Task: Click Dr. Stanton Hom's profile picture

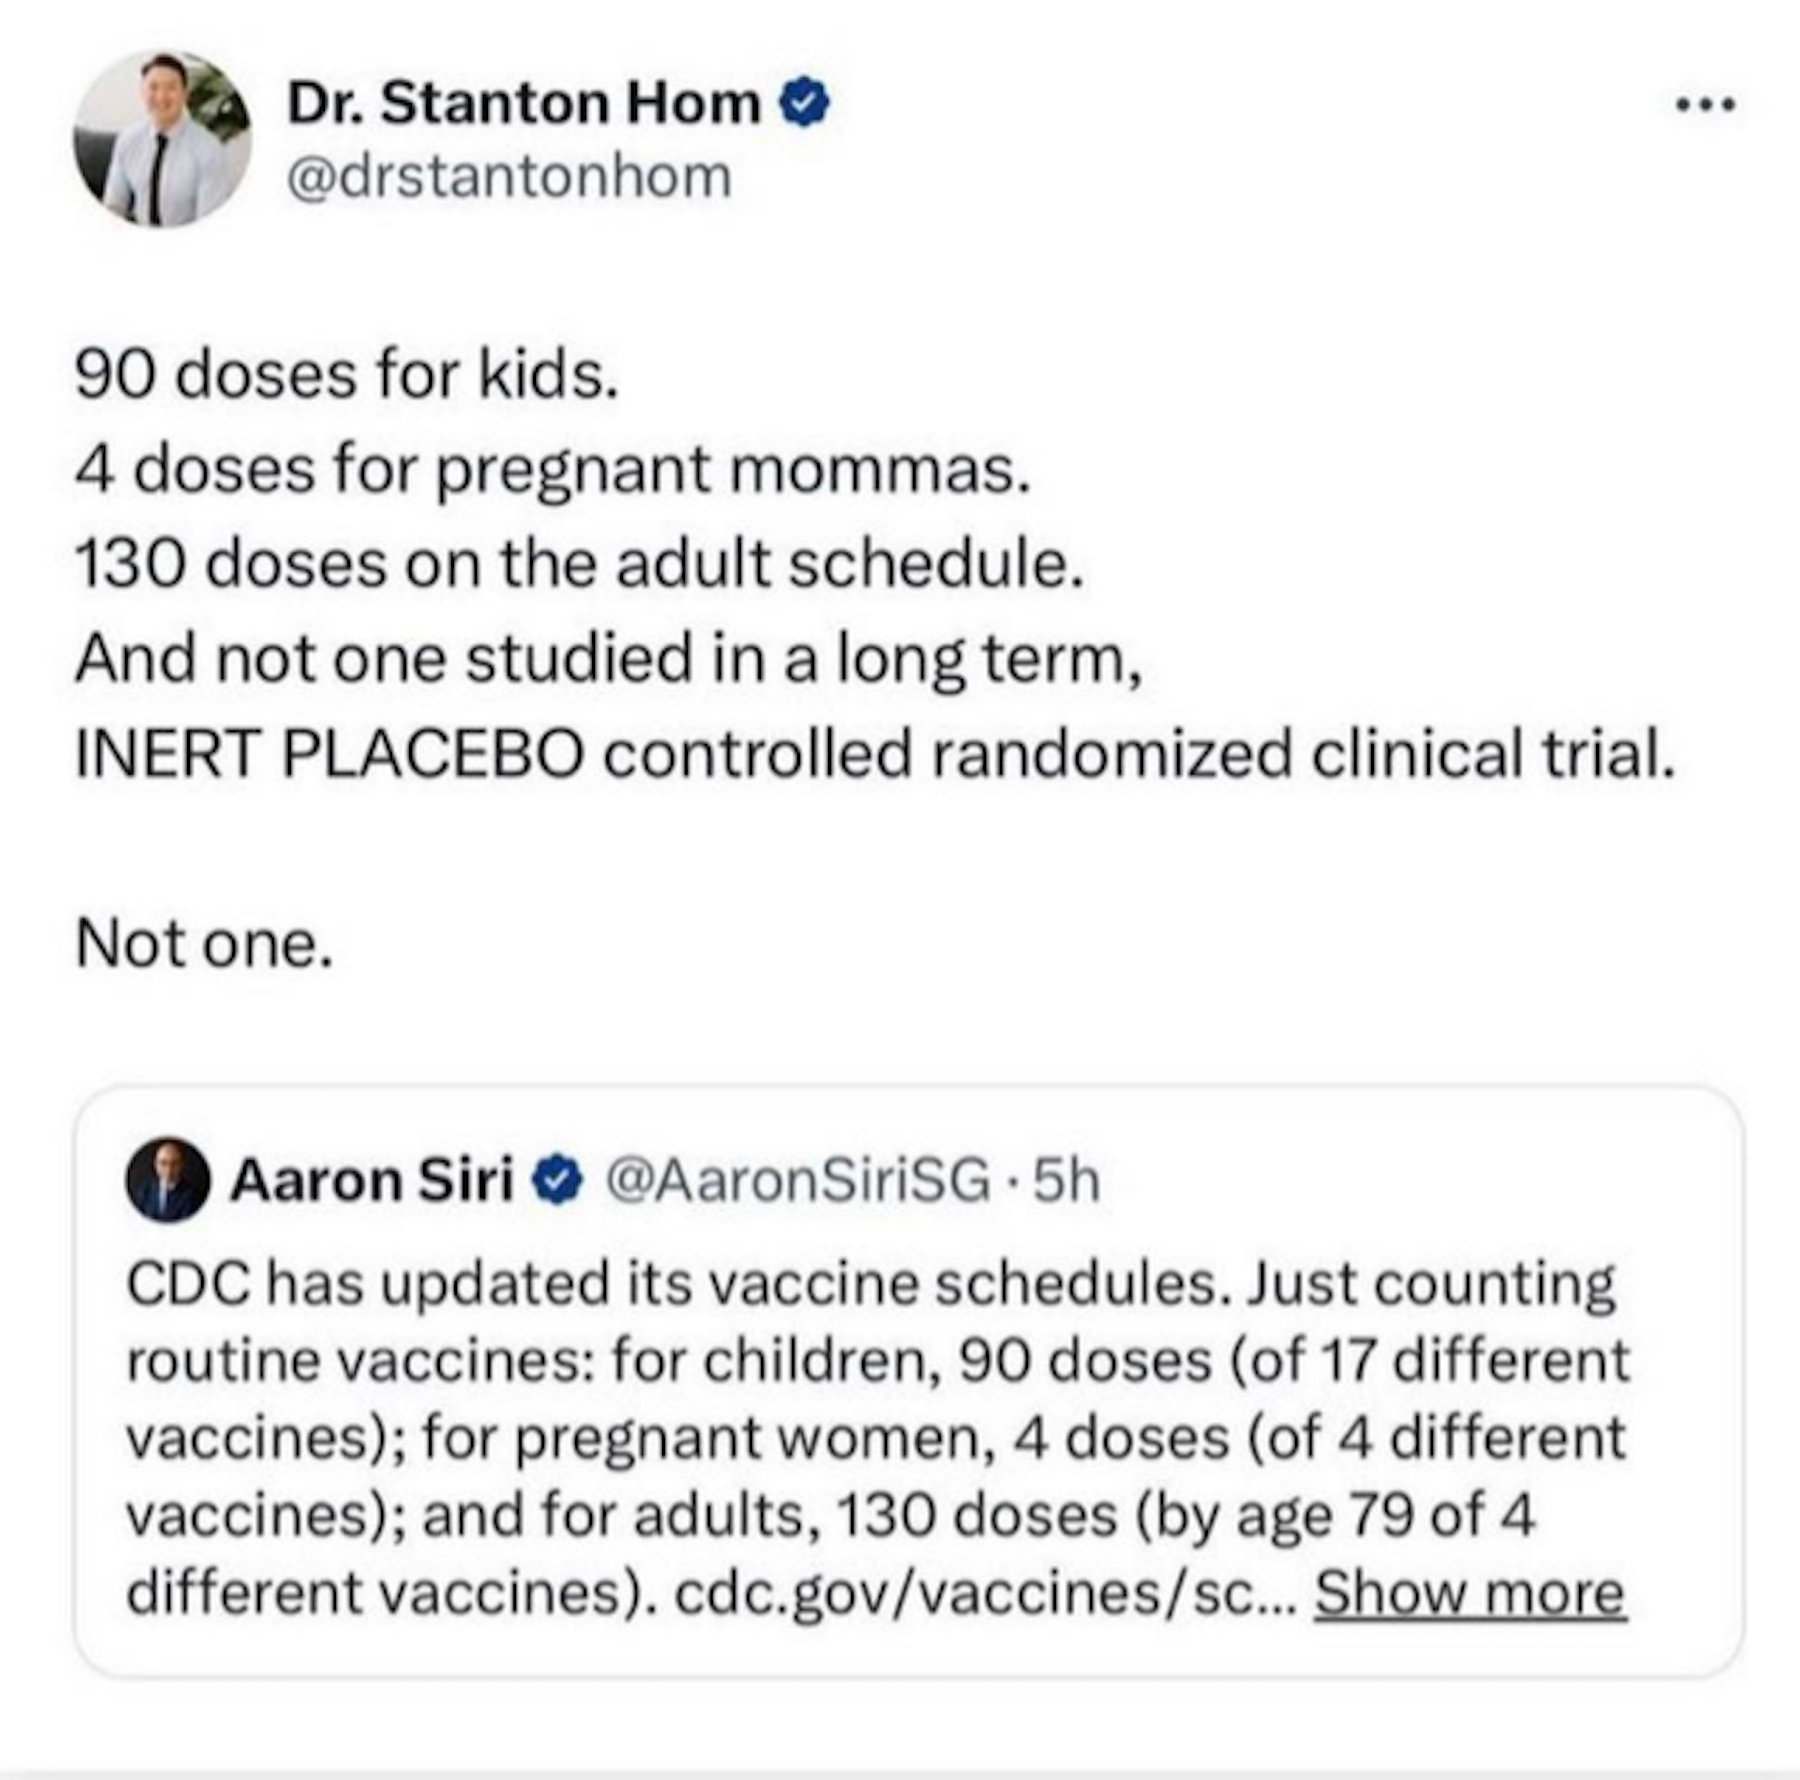Action: click(162, 140)
